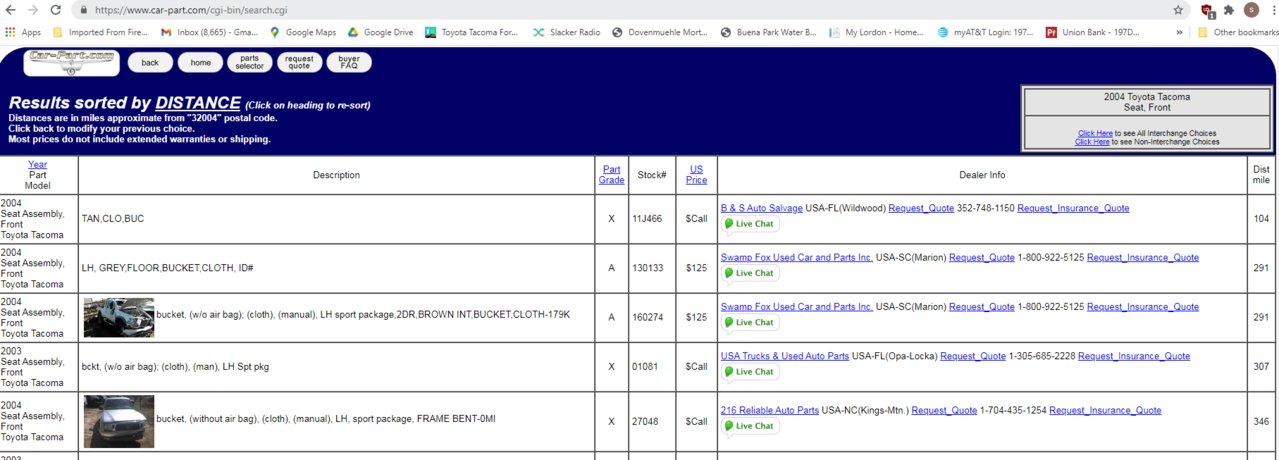Start Live Chat with B & S Auto Salvage
The height and width of the screenshot is (460, 1279).
(x=750, y=224)
